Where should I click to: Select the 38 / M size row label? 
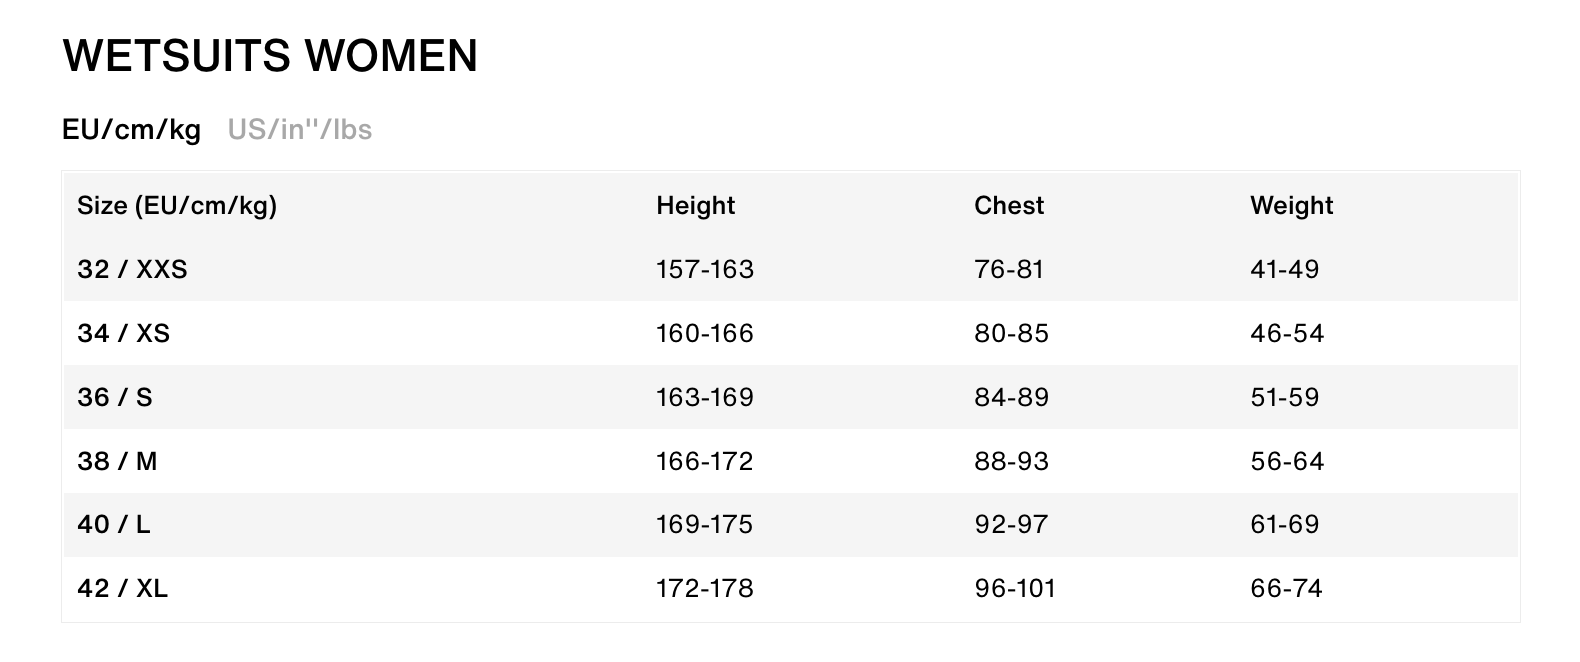tap(117, 461)
